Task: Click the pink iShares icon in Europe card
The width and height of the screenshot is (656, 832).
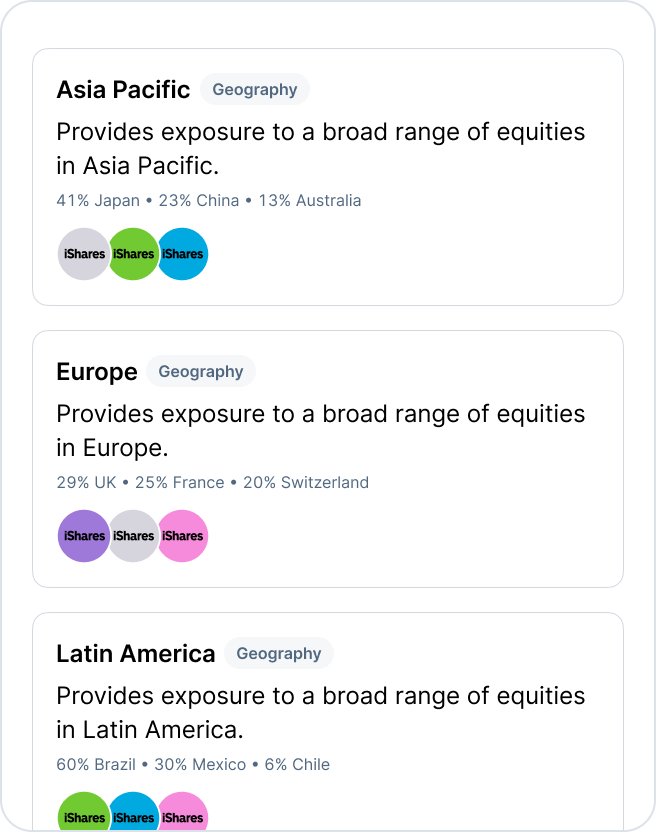Action: point(184,536)
